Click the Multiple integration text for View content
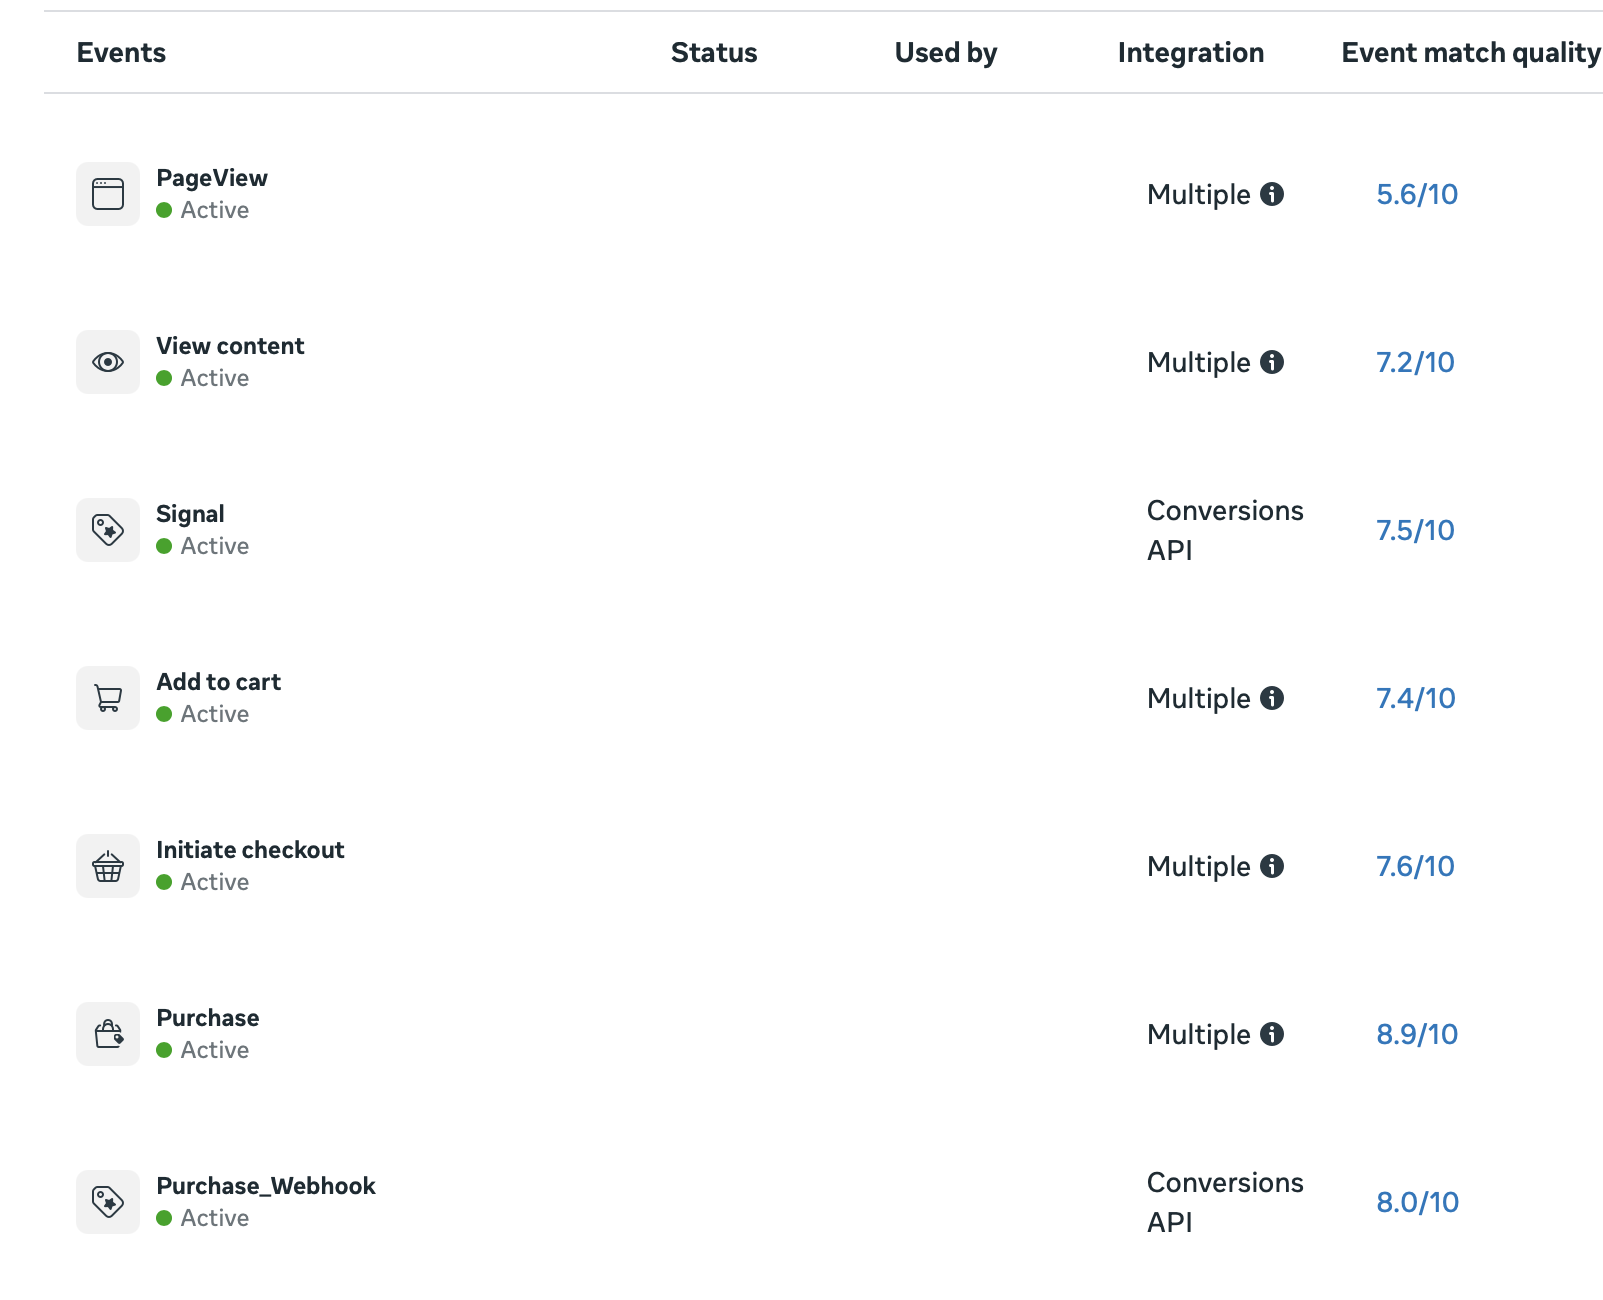Screen dimensions: 1603x1300 (x=1199, y=363)
